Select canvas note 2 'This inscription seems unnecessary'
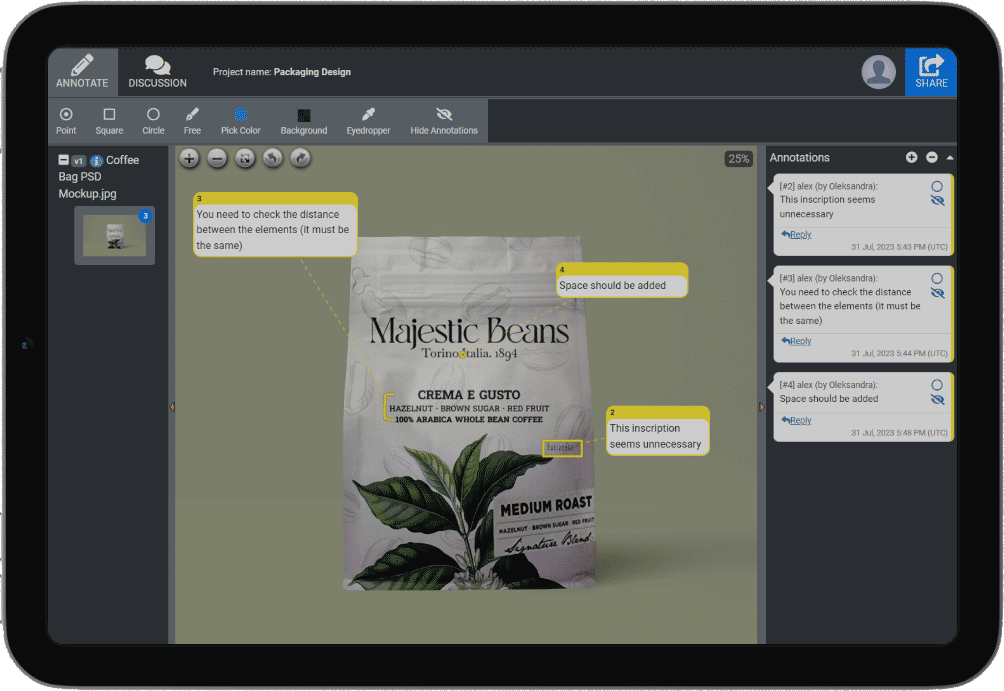1004x691 pixels. click(657, 431)
